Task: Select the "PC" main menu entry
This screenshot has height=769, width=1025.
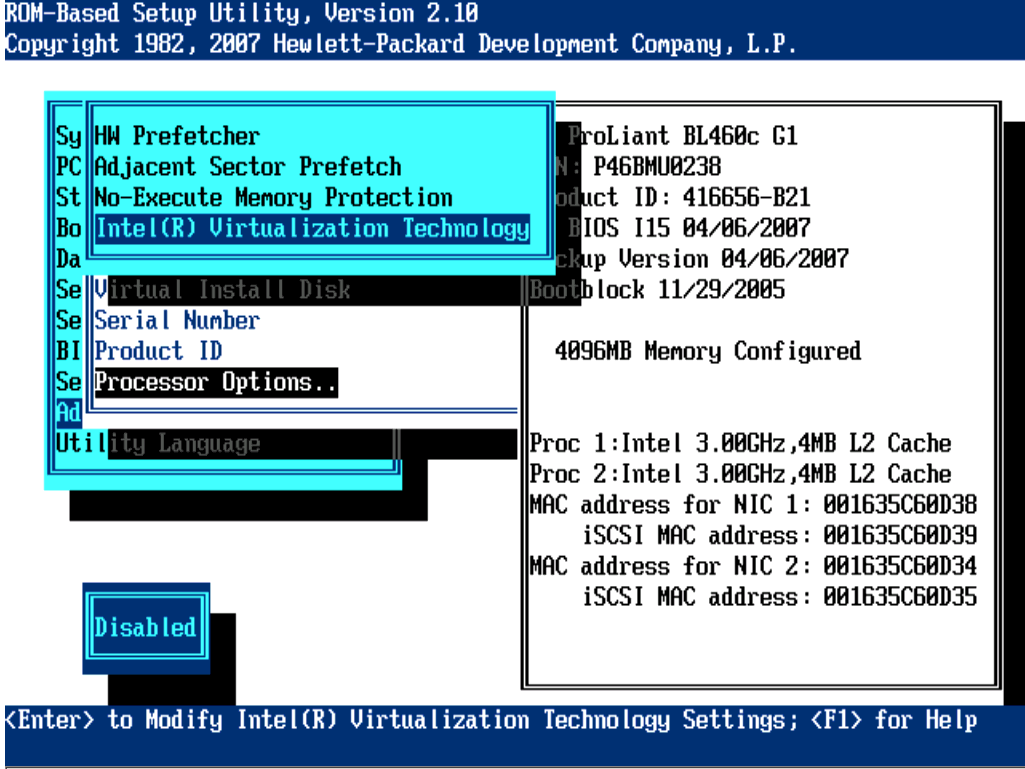Action: coord(69,167)
